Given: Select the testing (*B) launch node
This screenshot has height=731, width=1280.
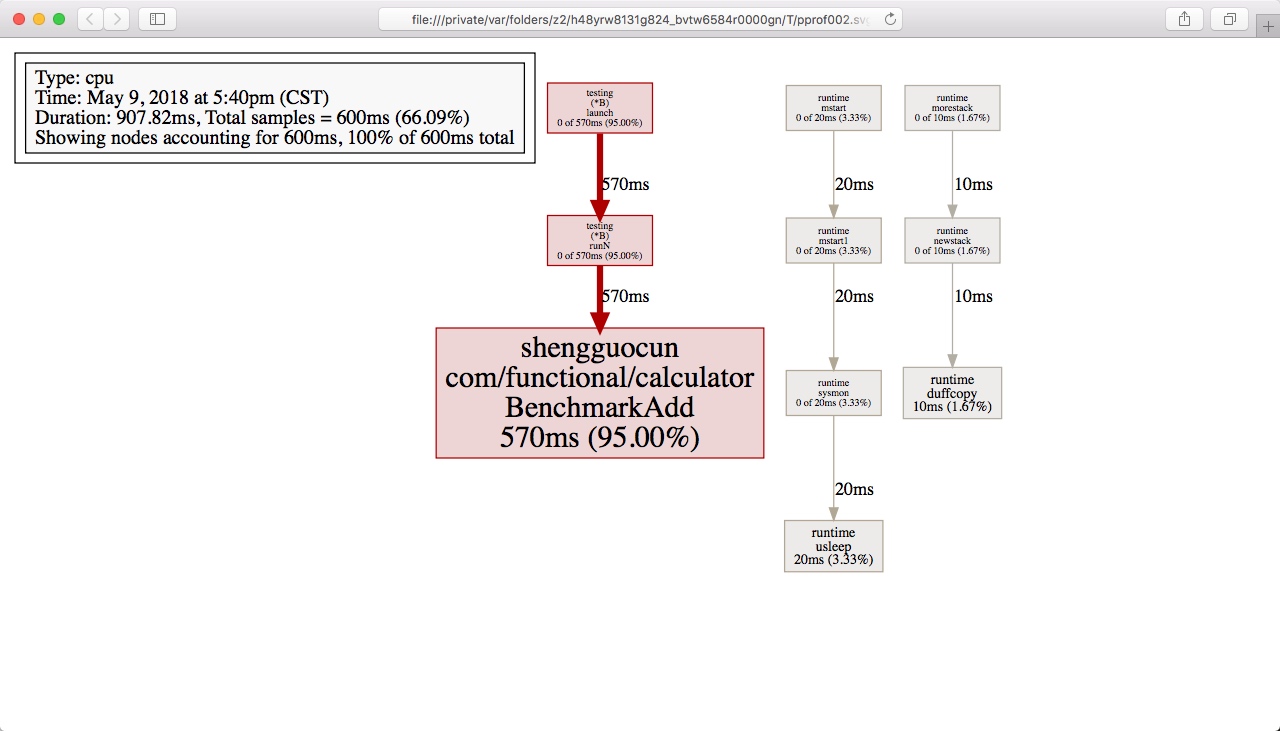Looking at the screenshot, I should 600,108.
